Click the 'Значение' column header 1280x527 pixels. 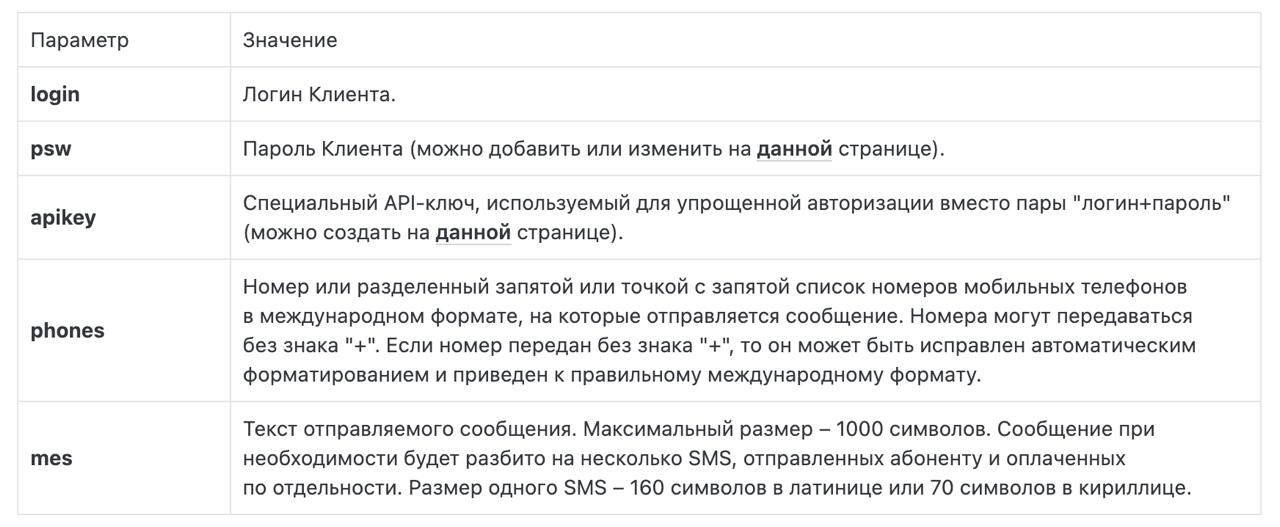[x=290, y=41]
